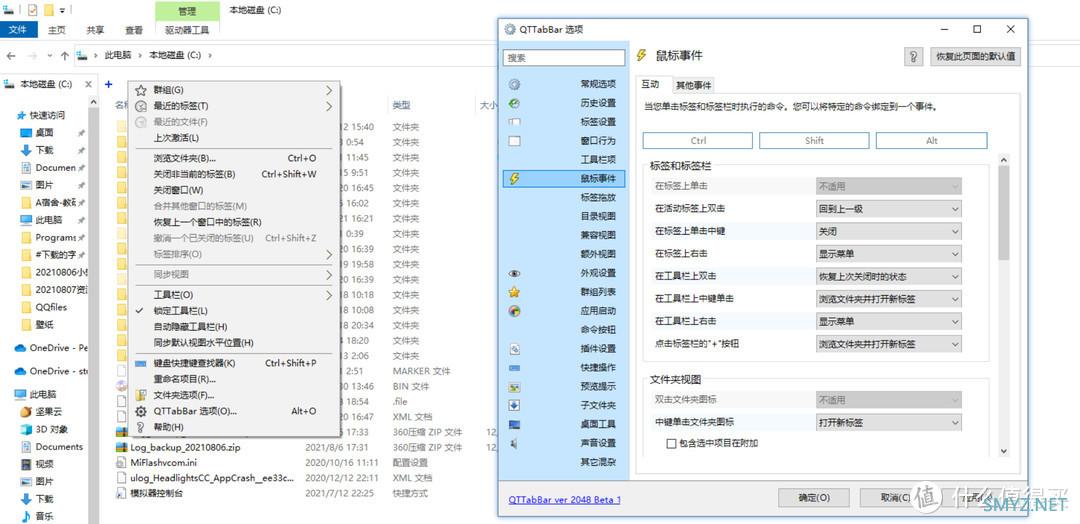Select the Log_backup_20210806.zip file
Viewport: 1080px width, 524px height.
[x=185, y=448]
